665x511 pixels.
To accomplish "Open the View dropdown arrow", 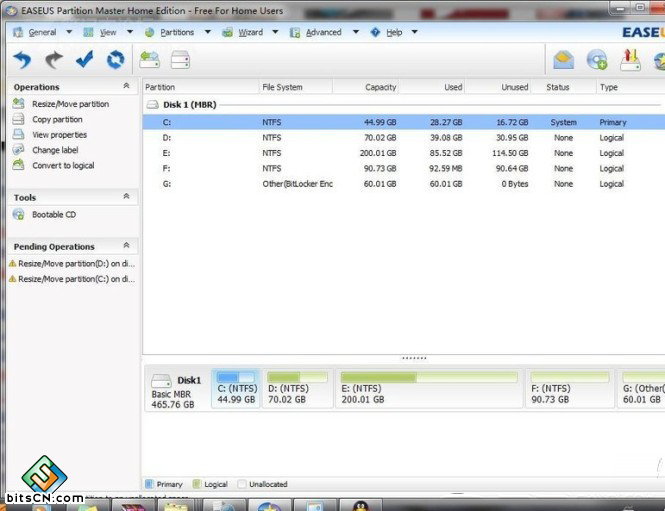I will click(130, 32).
